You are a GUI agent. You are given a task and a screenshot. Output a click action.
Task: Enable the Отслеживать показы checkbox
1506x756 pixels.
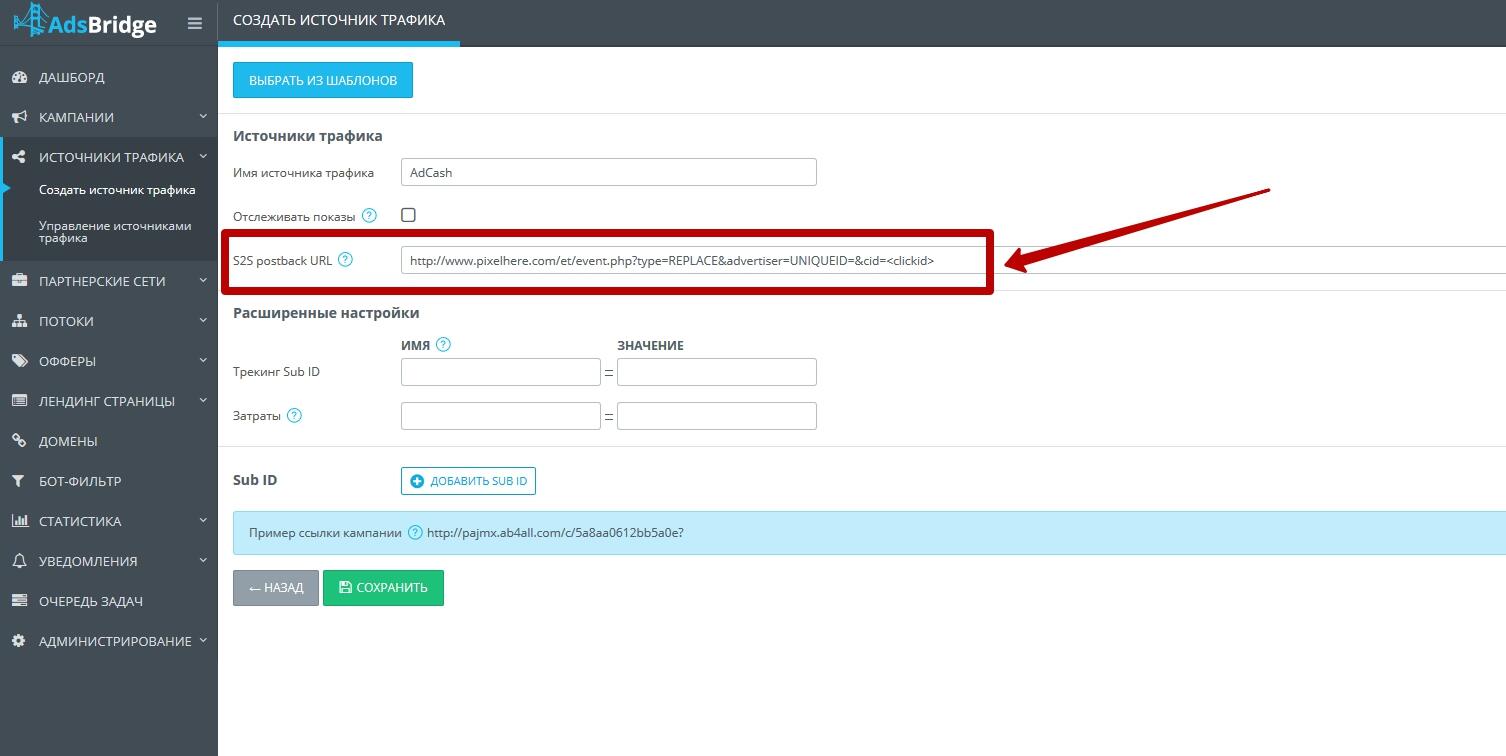click(x=408, y=215)
